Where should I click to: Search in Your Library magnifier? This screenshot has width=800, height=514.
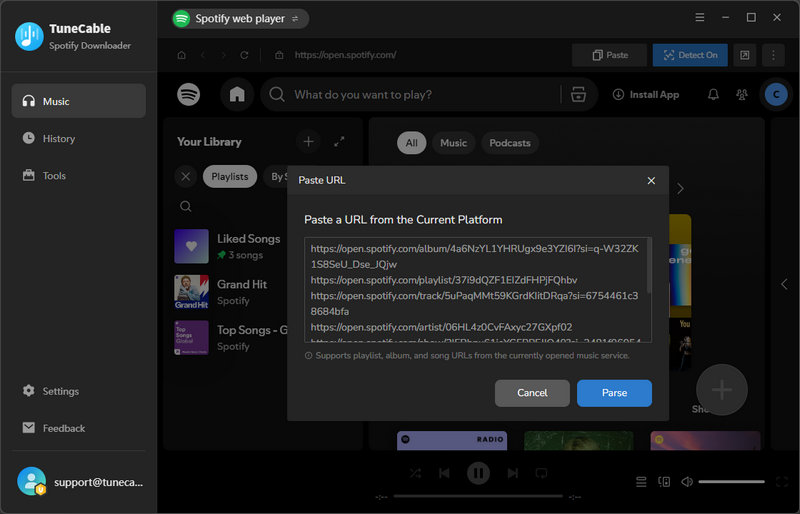point(186,206)
